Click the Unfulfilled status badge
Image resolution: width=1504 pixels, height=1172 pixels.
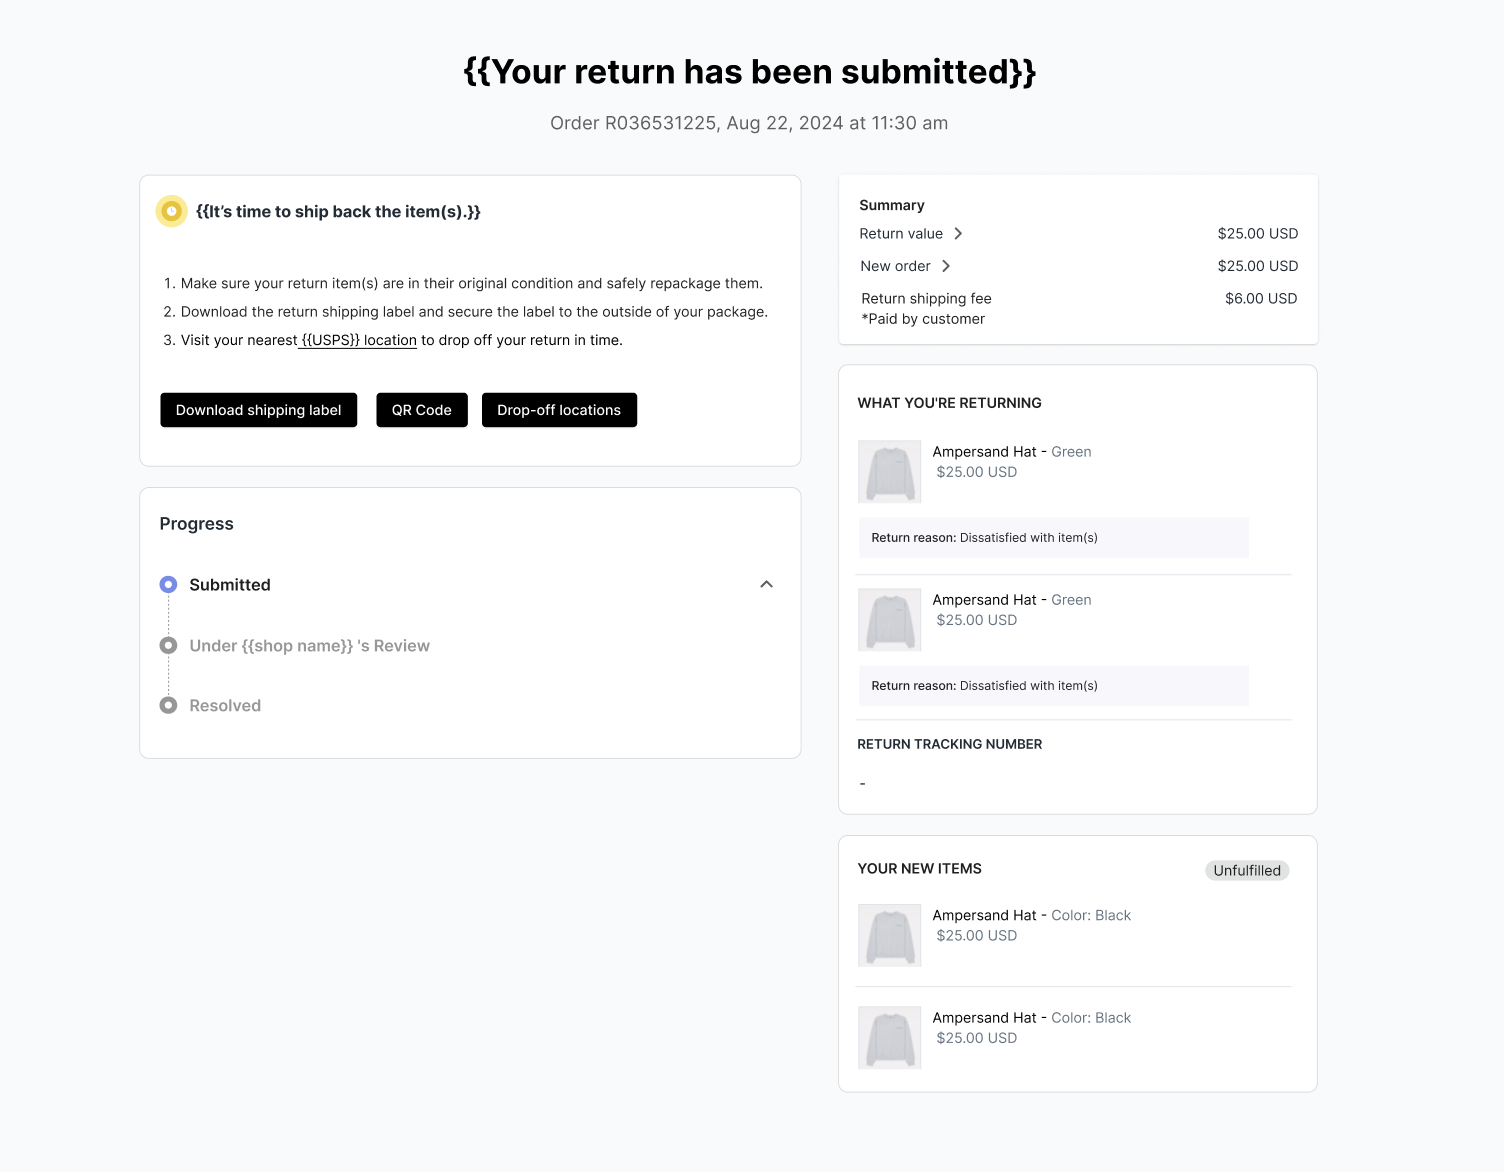coord(1246,870)
